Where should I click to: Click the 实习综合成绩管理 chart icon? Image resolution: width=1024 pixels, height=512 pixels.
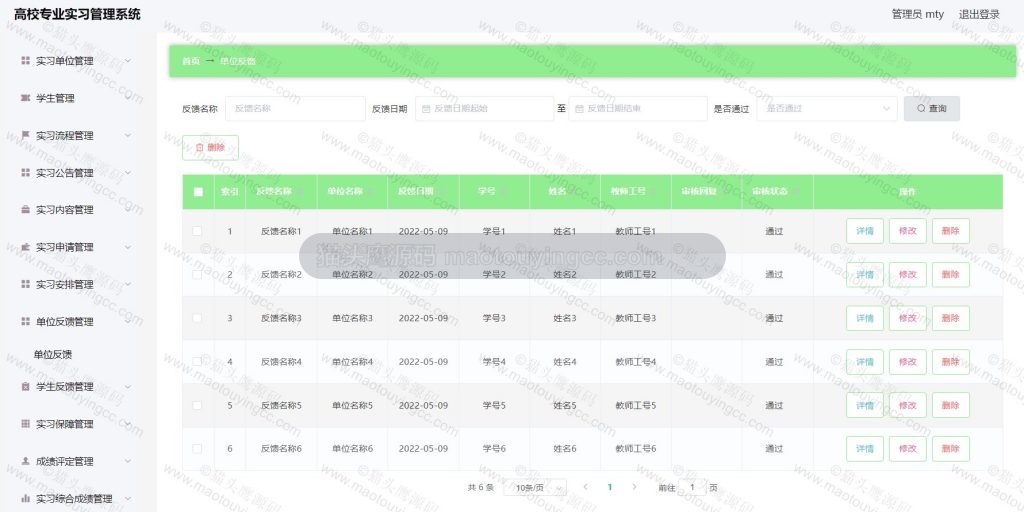[x=25, y=498]
